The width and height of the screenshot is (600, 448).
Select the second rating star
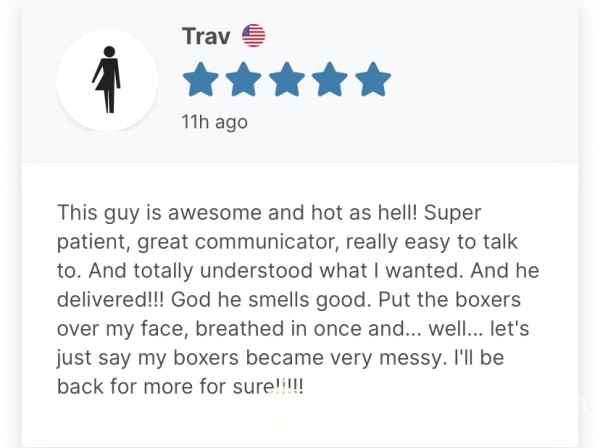pyautogui.click(x=244, y=79)
